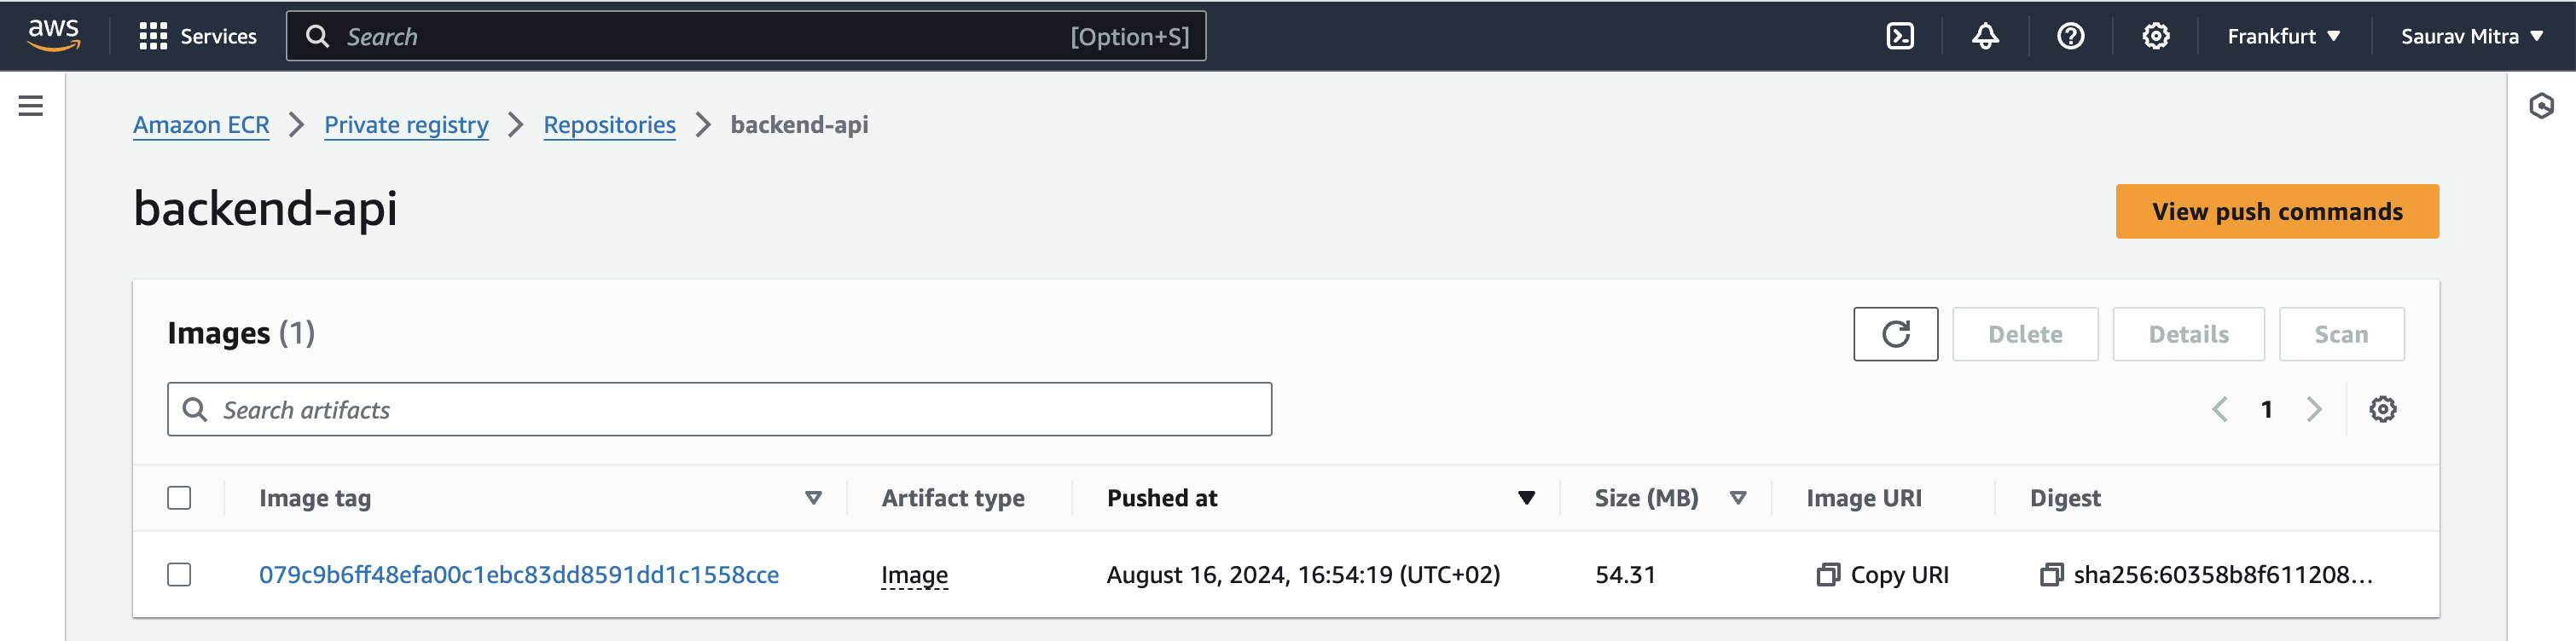The width and height of the screenshot is (2576, 641).
Task: Open the side navigation hamburger menu
Action: tap(31, 106)
